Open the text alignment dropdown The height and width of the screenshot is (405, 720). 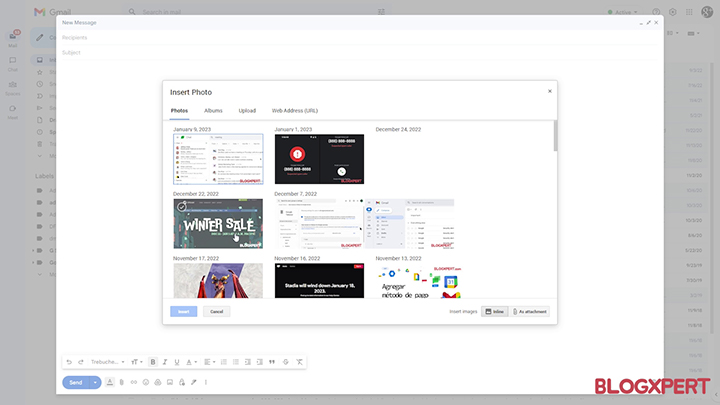click(x=209, y=362)
